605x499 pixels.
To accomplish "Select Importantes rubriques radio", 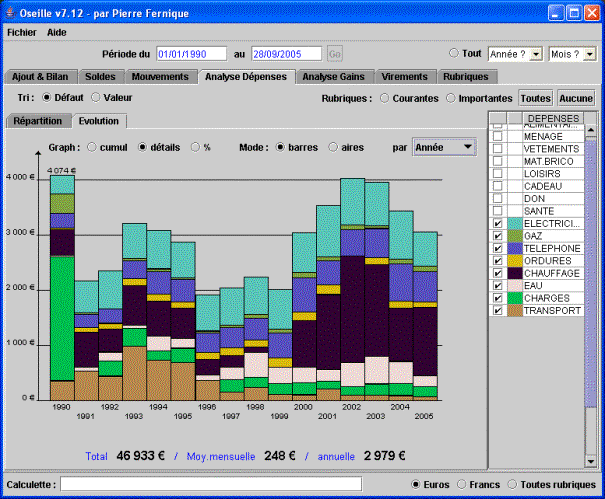I will (x=450, y=98).
